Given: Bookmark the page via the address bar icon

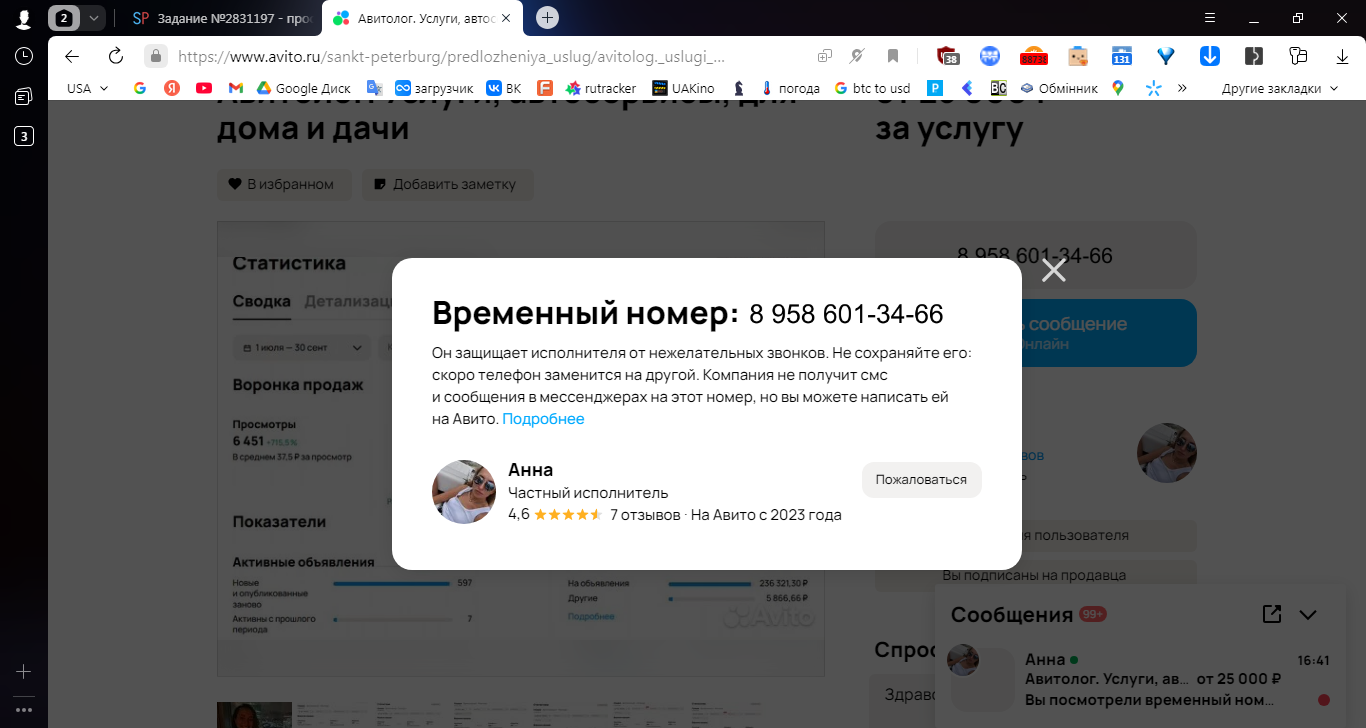Looking at the screenshot, I should click(x=893, y=56).
